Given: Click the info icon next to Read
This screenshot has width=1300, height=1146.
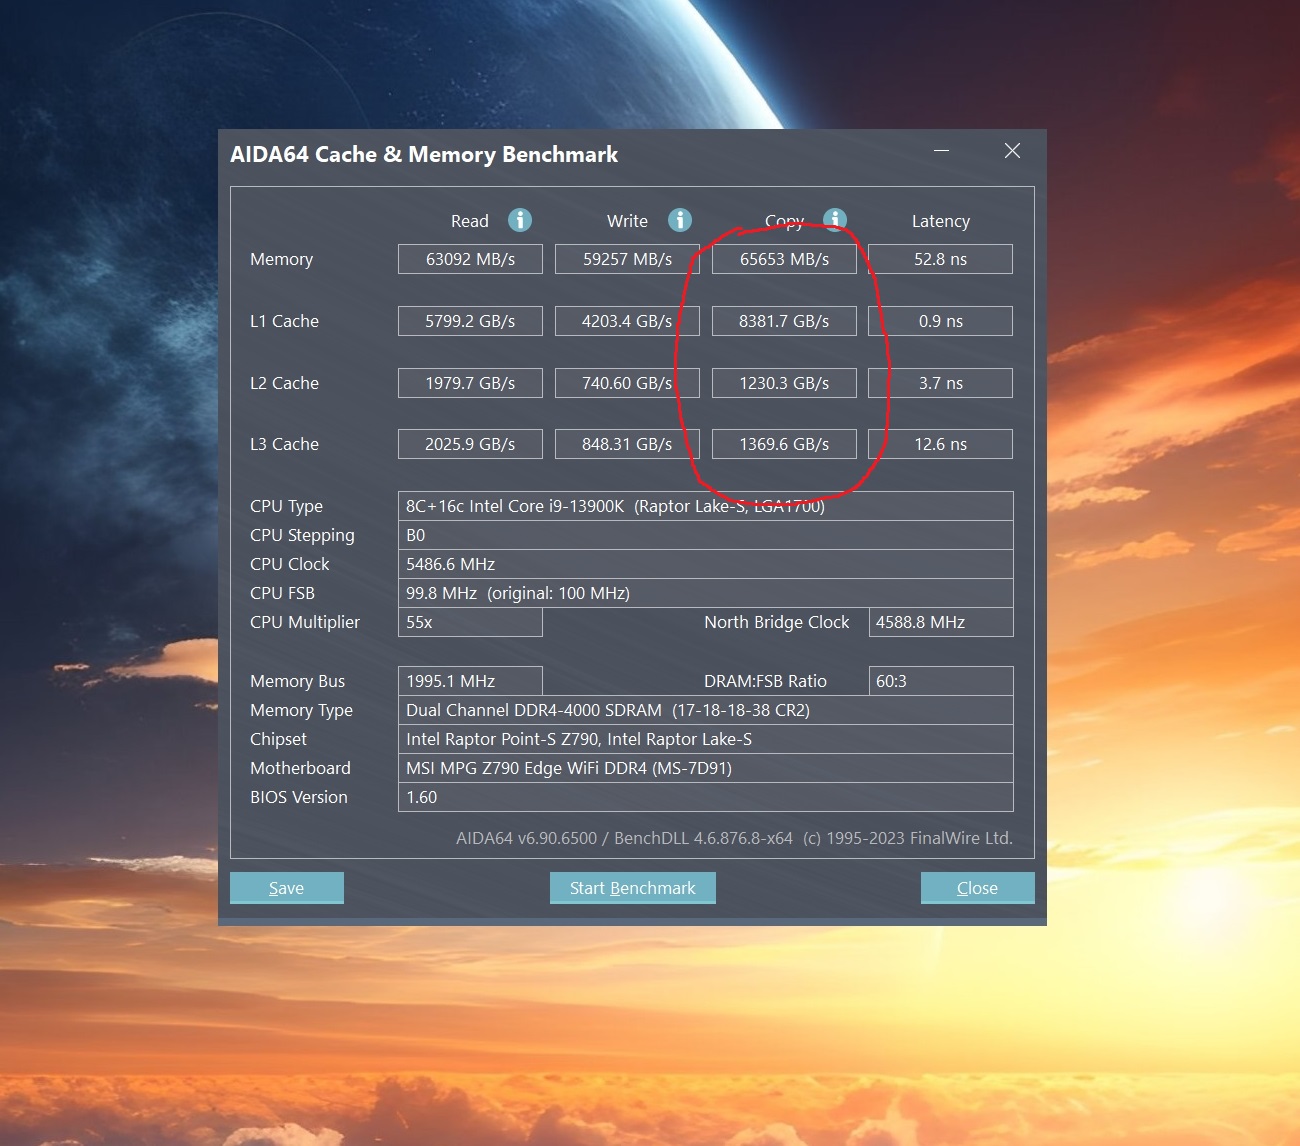Looking at the screenshot, I should click(x=520, y=220).
